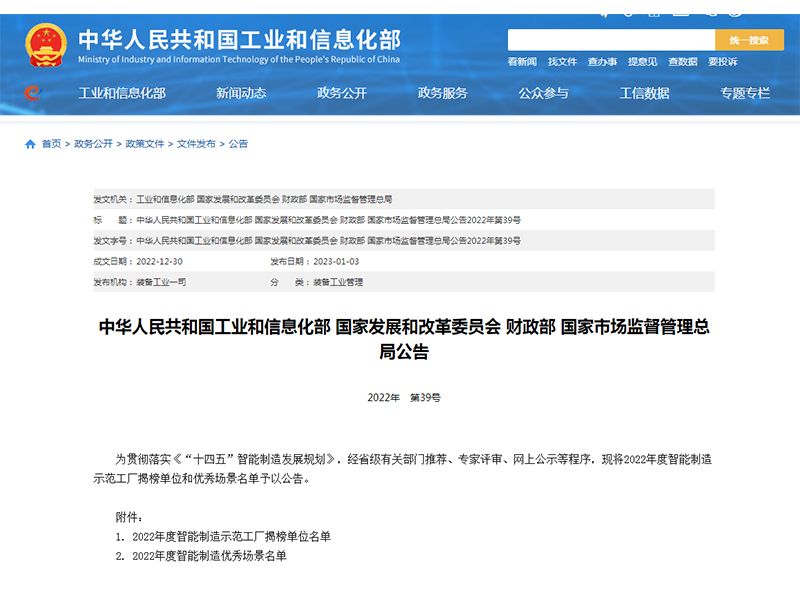This screenshot has width=800, height=600.
Task: Open the share icon in the top utility bar
Action: (x=604, y=10)
